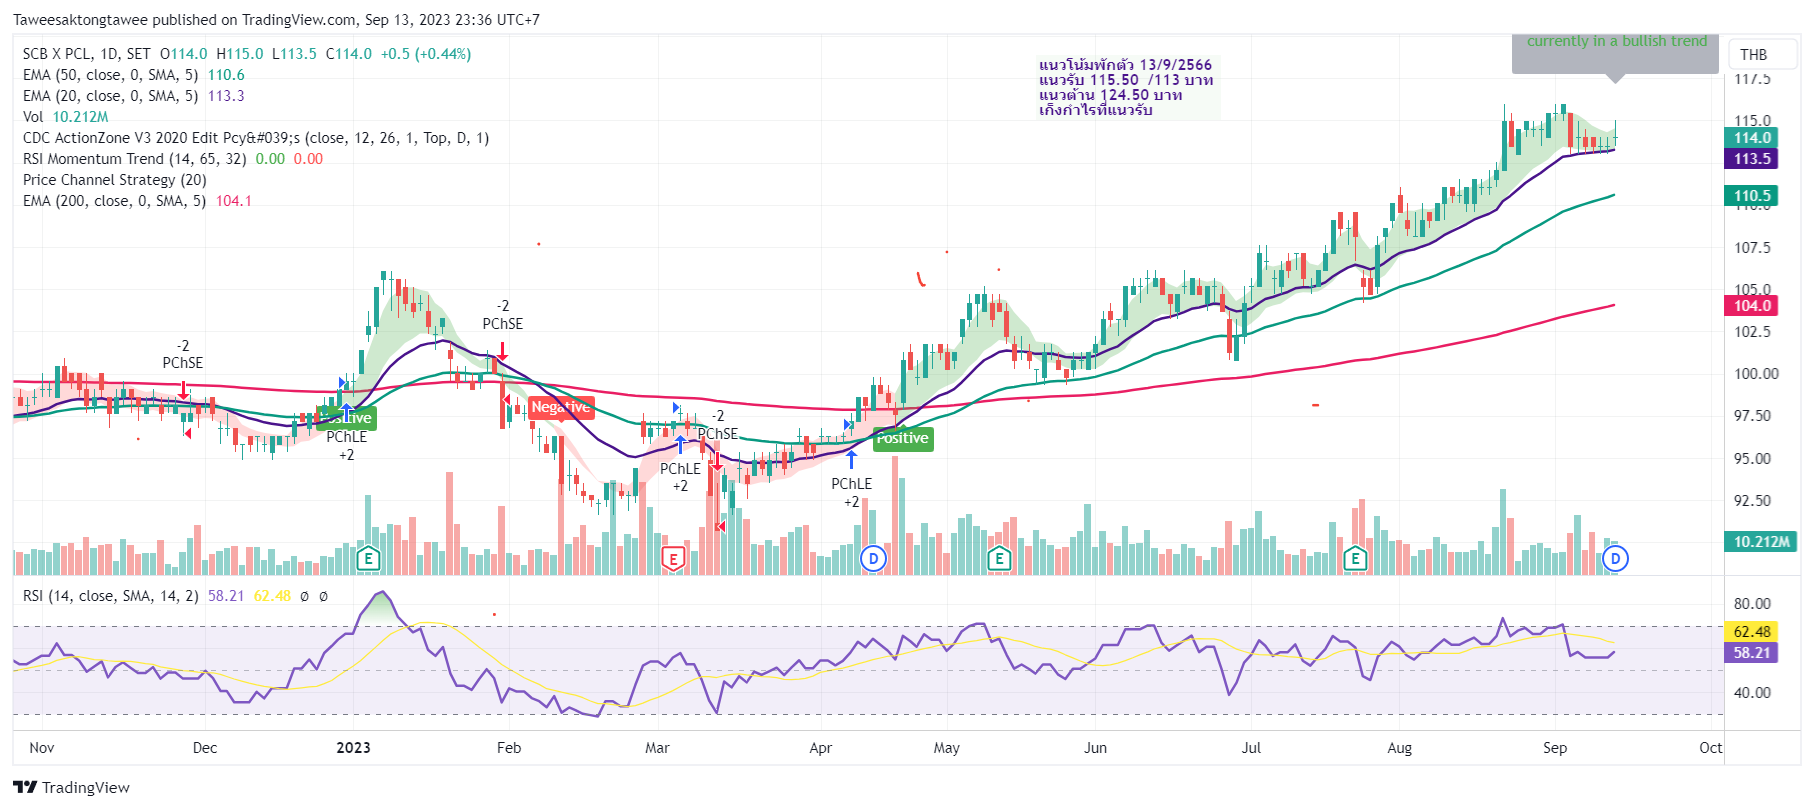Click the 10.212M volume axis label
The height and width of the screenshot is (809, 1814).
coord(1761,542)
